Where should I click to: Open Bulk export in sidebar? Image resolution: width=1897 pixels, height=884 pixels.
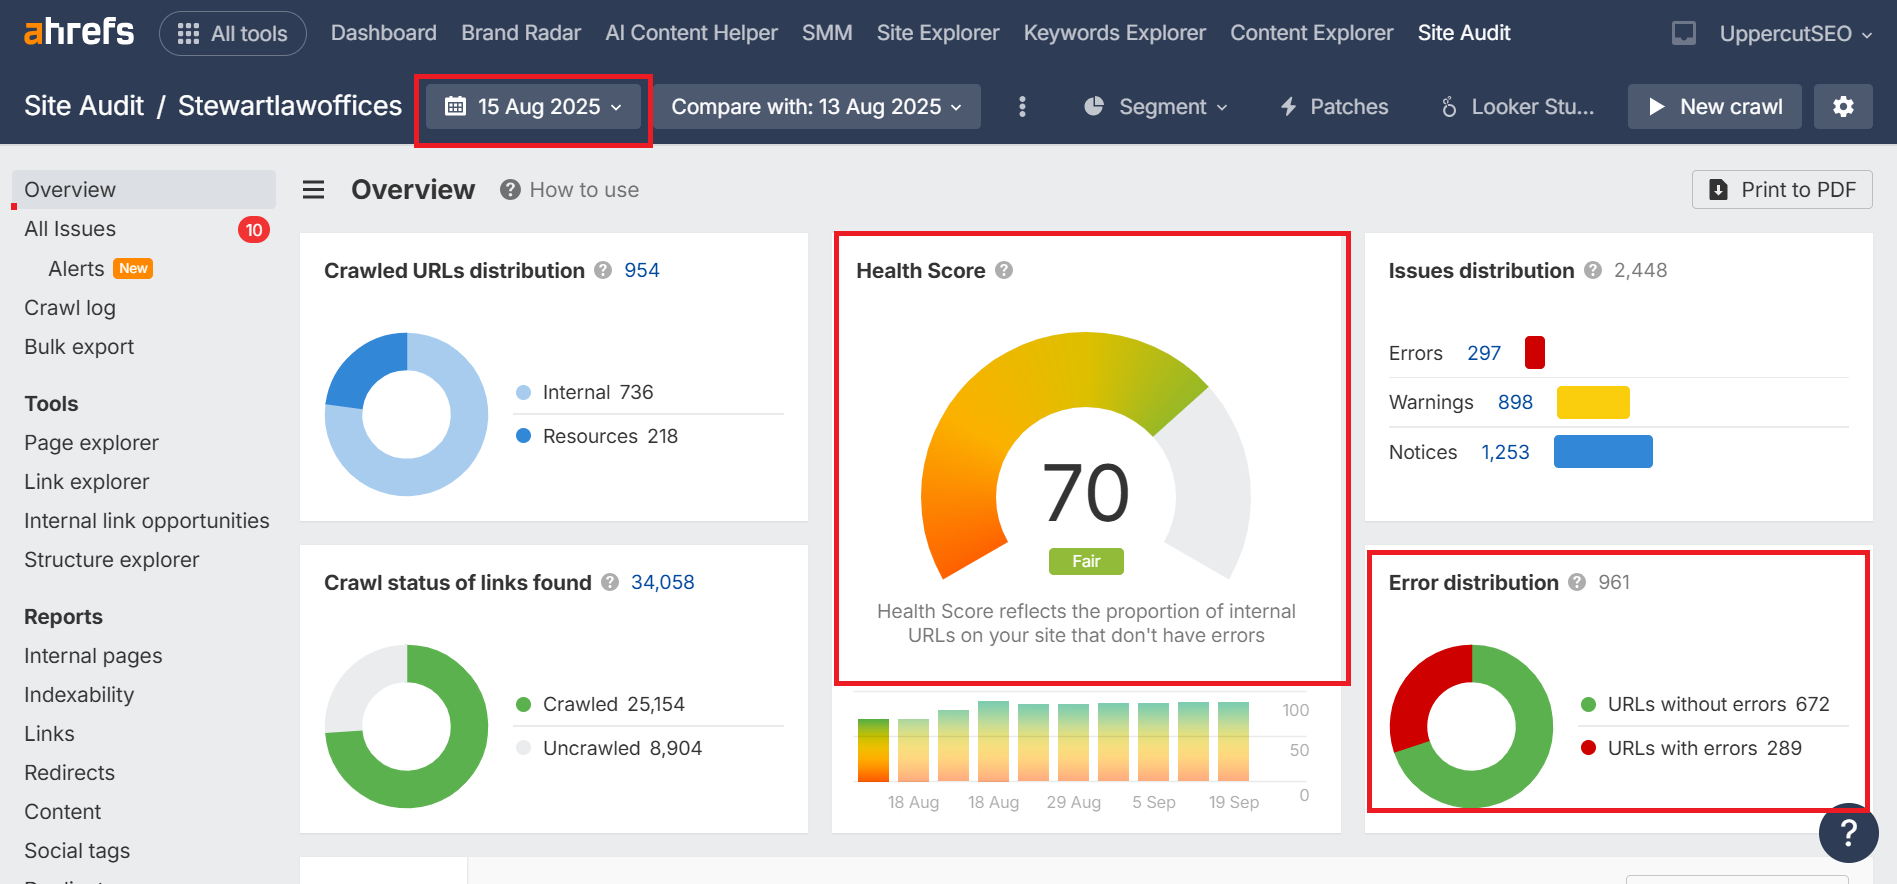(79, 346)
